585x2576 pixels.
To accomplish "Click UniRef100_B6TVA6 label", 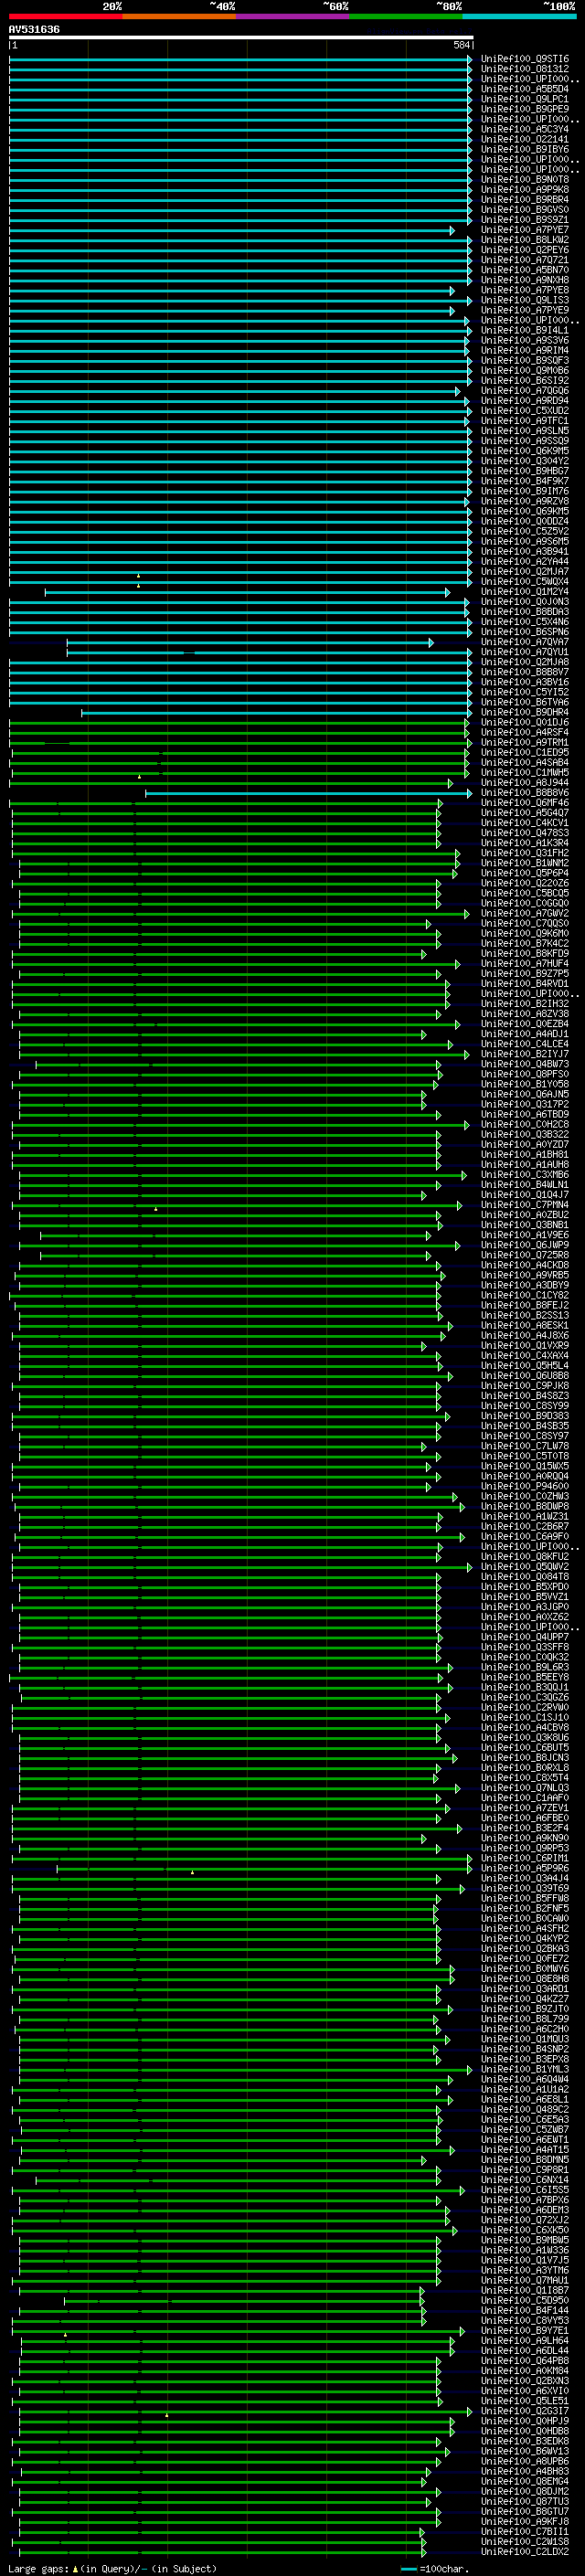I will [525, 702].
